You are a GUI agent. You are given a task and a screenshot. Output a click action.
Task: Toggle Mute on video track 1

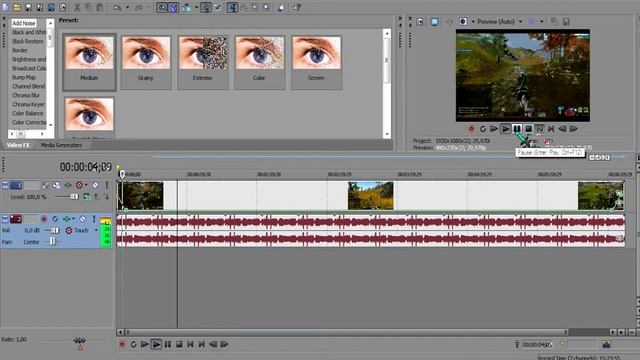95,185
